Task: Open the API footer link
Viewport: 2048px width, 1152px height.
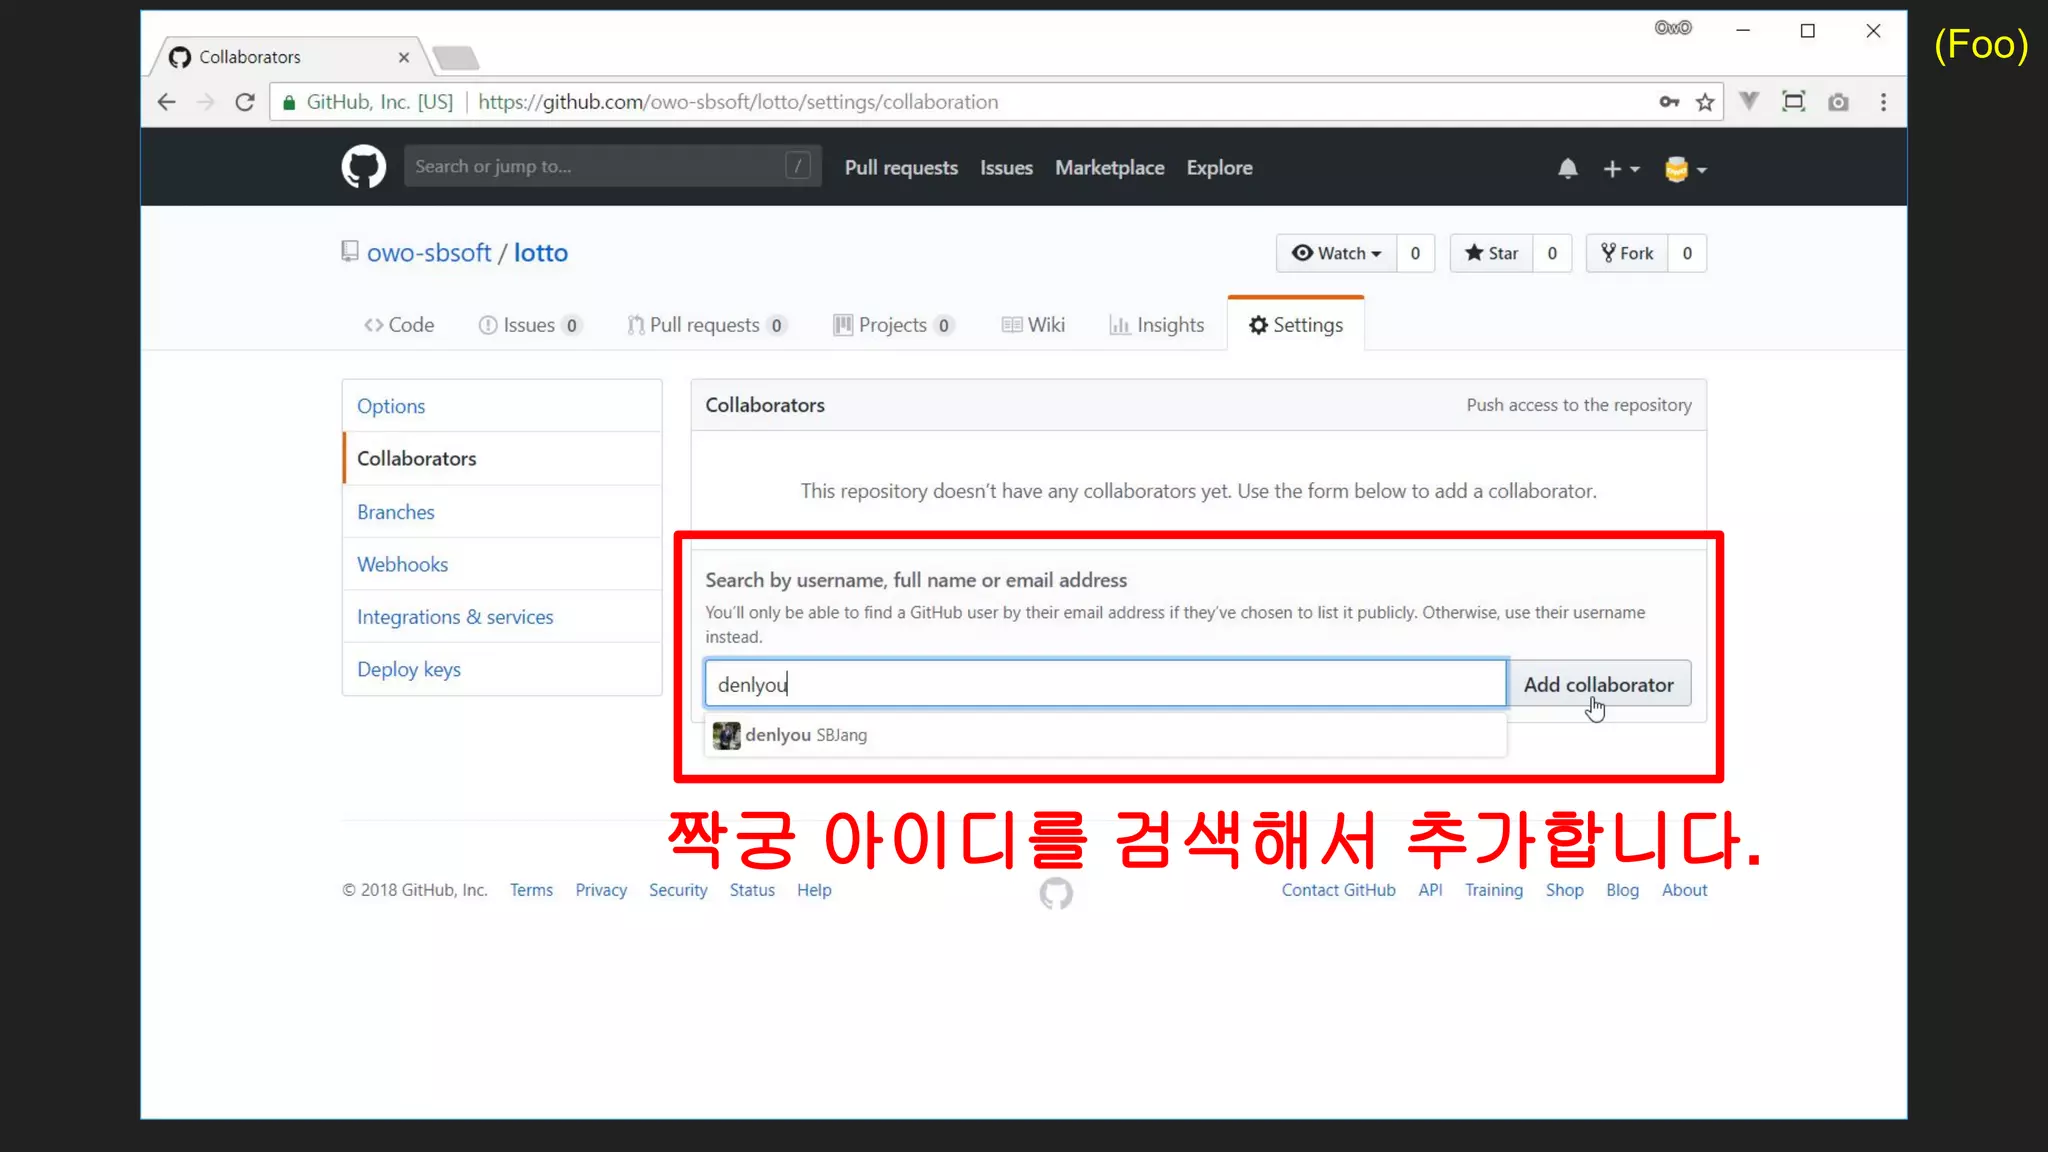Action: [1430, 890]
